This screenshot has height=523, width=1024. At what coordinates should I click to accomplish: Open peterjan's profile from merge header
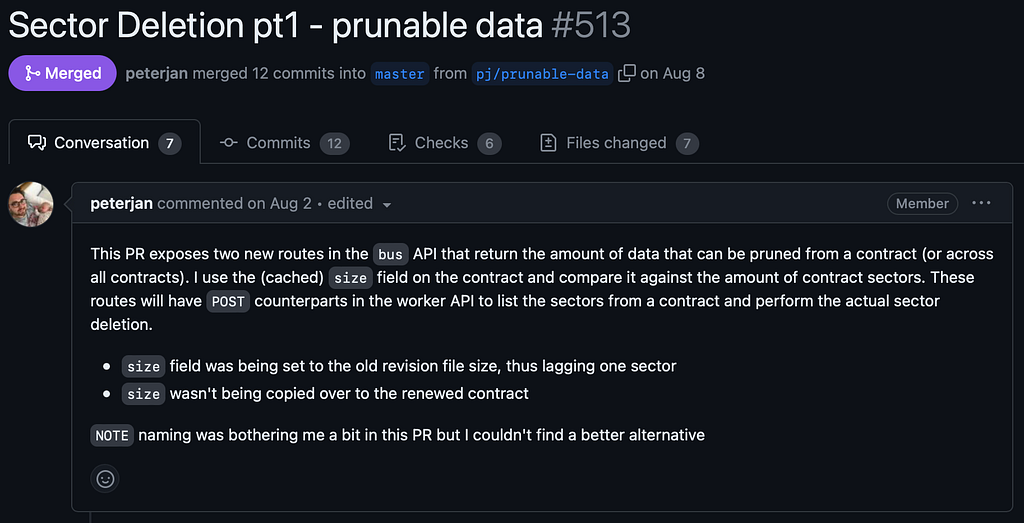point(157,73)
